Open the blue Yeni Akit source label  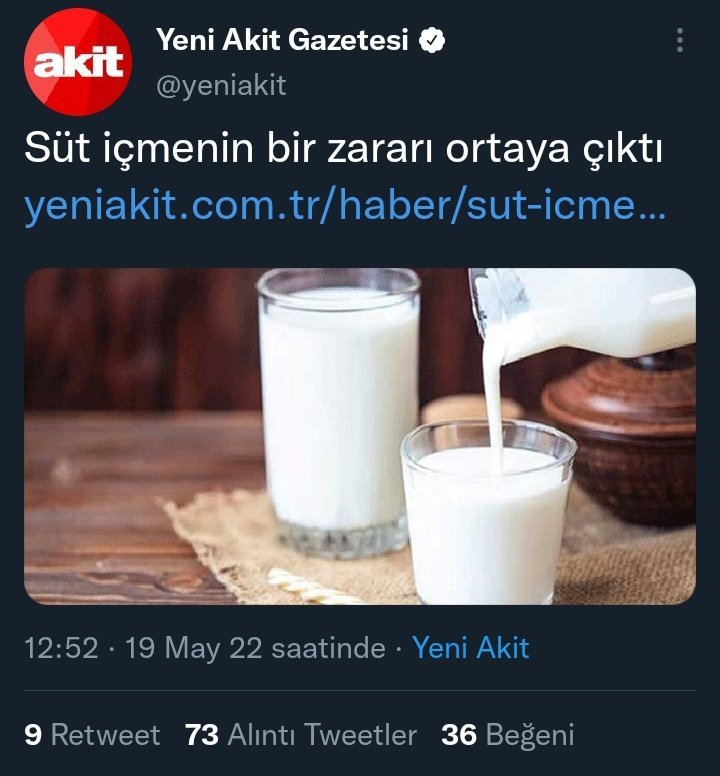tap(471, 647)
